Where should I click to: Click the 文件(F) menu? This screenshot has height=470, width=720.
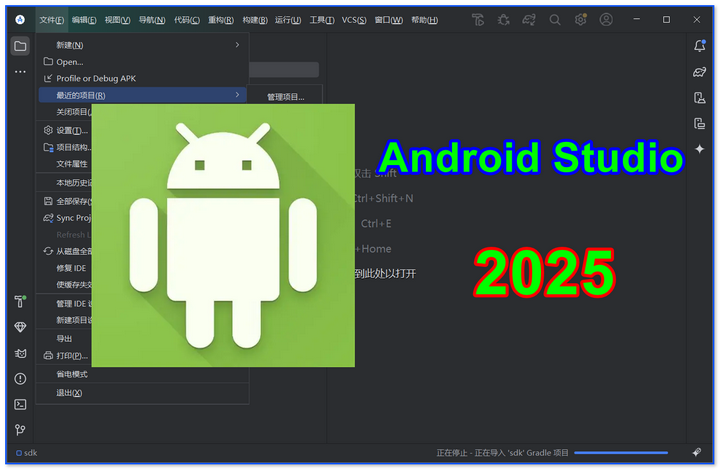52,20
